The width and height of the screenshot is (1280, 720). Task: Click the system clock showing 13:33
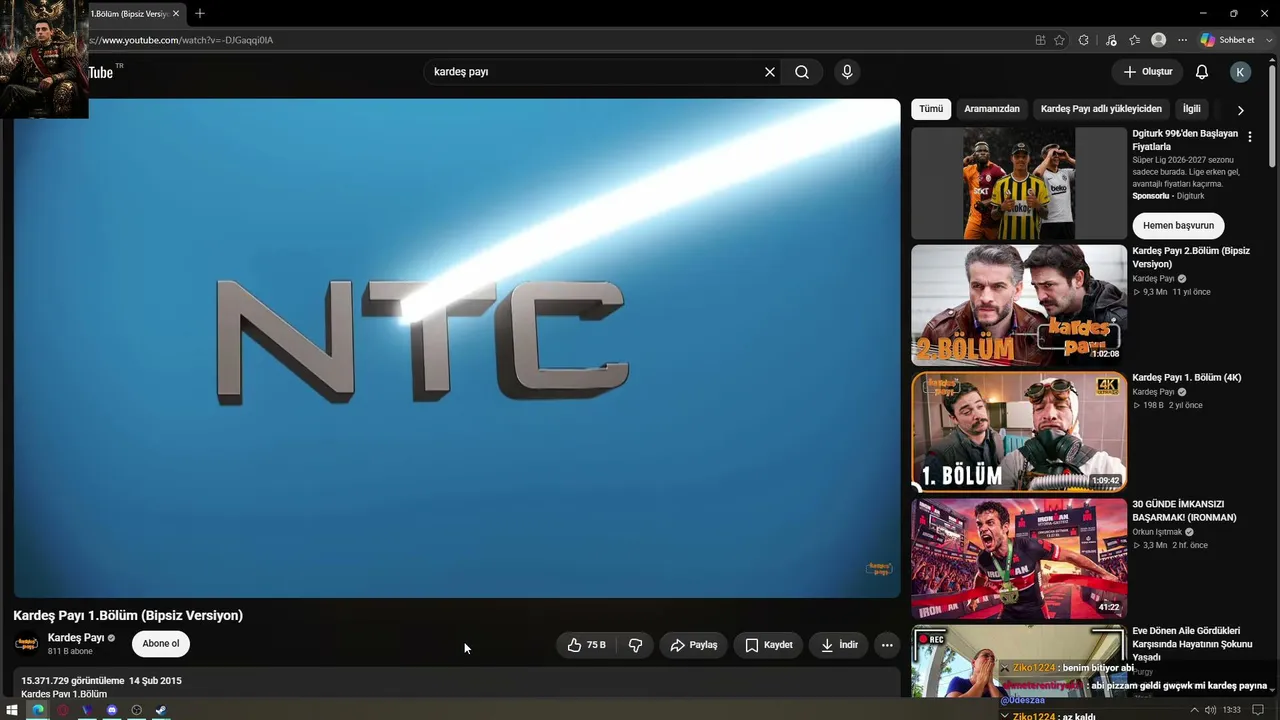coord(1231,710)
